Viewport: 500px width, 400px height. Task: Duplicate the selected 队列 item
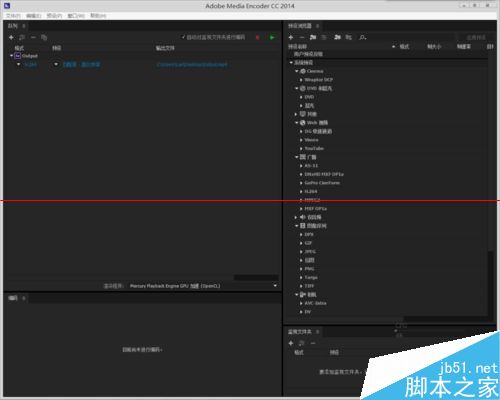pyautogui.click(x=44, y=37)
